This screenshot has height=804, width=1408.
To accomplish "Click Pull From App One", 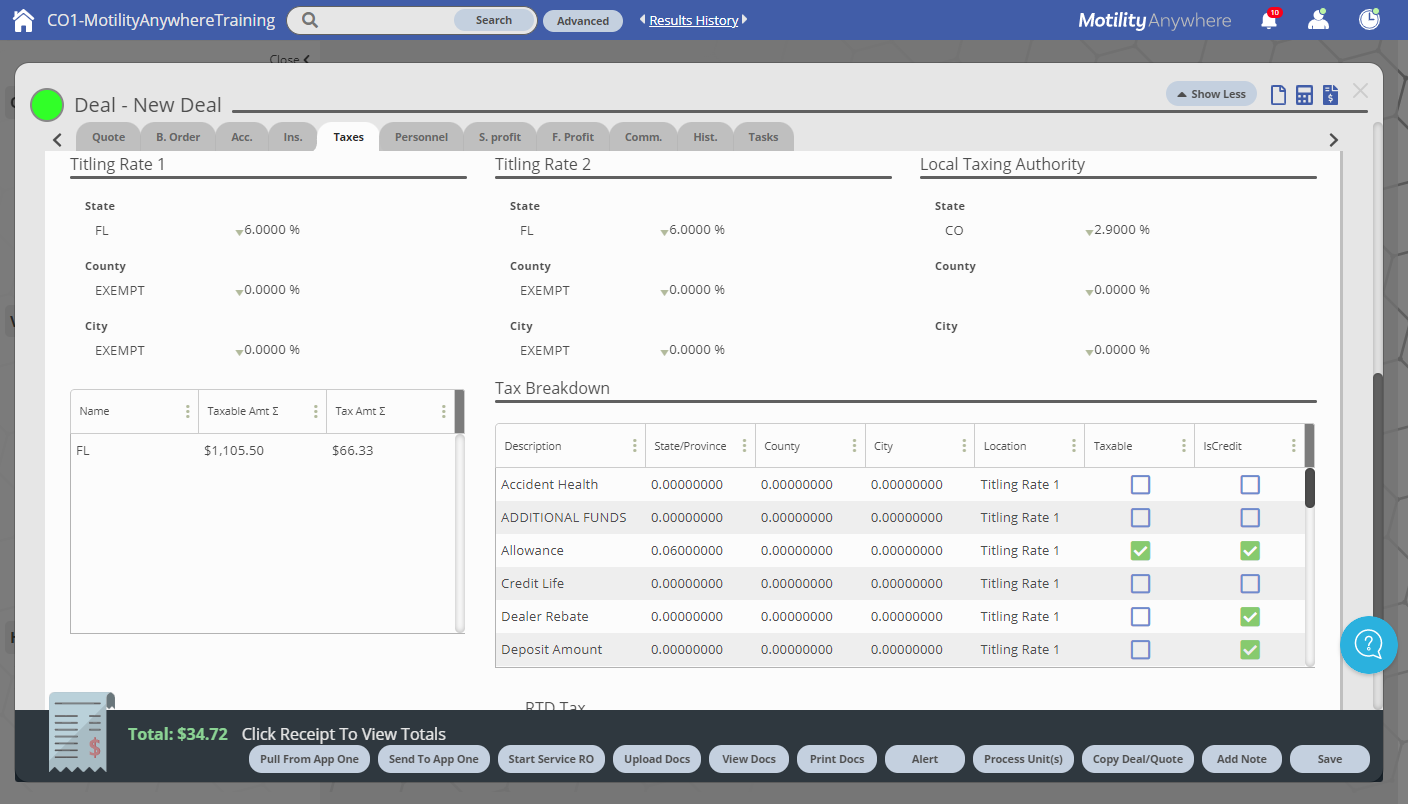I will (x=309, y=759).
